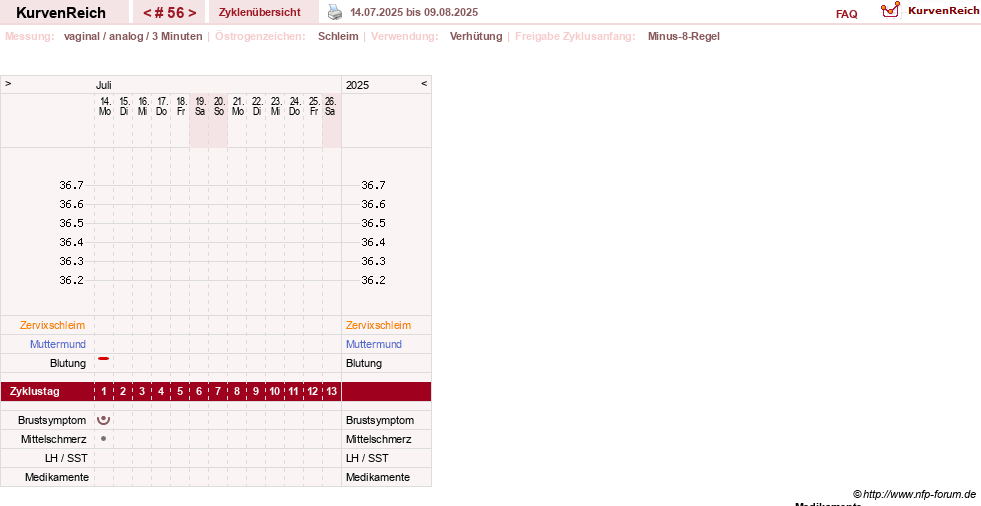Select the 14. Mo date column header
981x506 pixels.
pos(105,106)
